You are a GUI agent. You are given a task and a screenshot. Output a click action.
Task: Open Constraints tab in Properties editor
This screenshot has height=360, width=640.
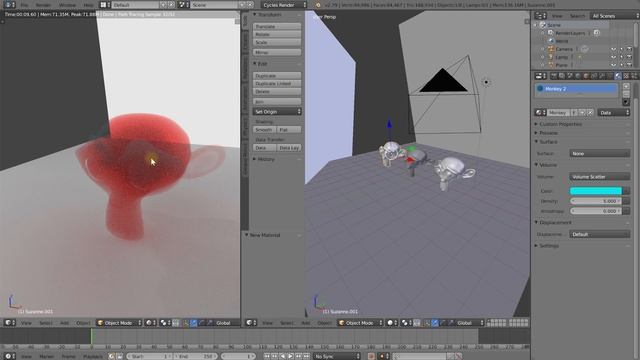pos(594,76)
